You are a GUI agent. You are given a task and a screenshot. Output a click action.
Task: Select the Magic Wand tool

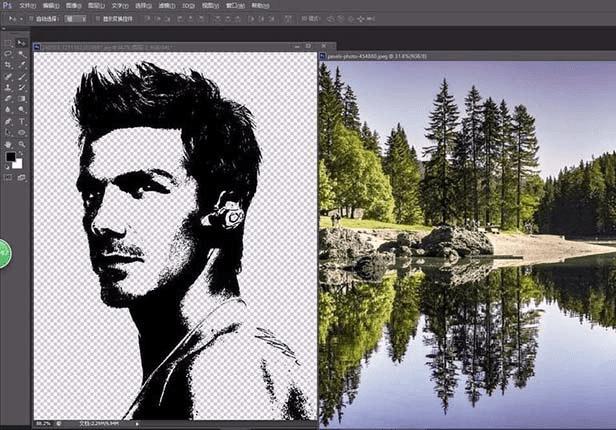22,54
